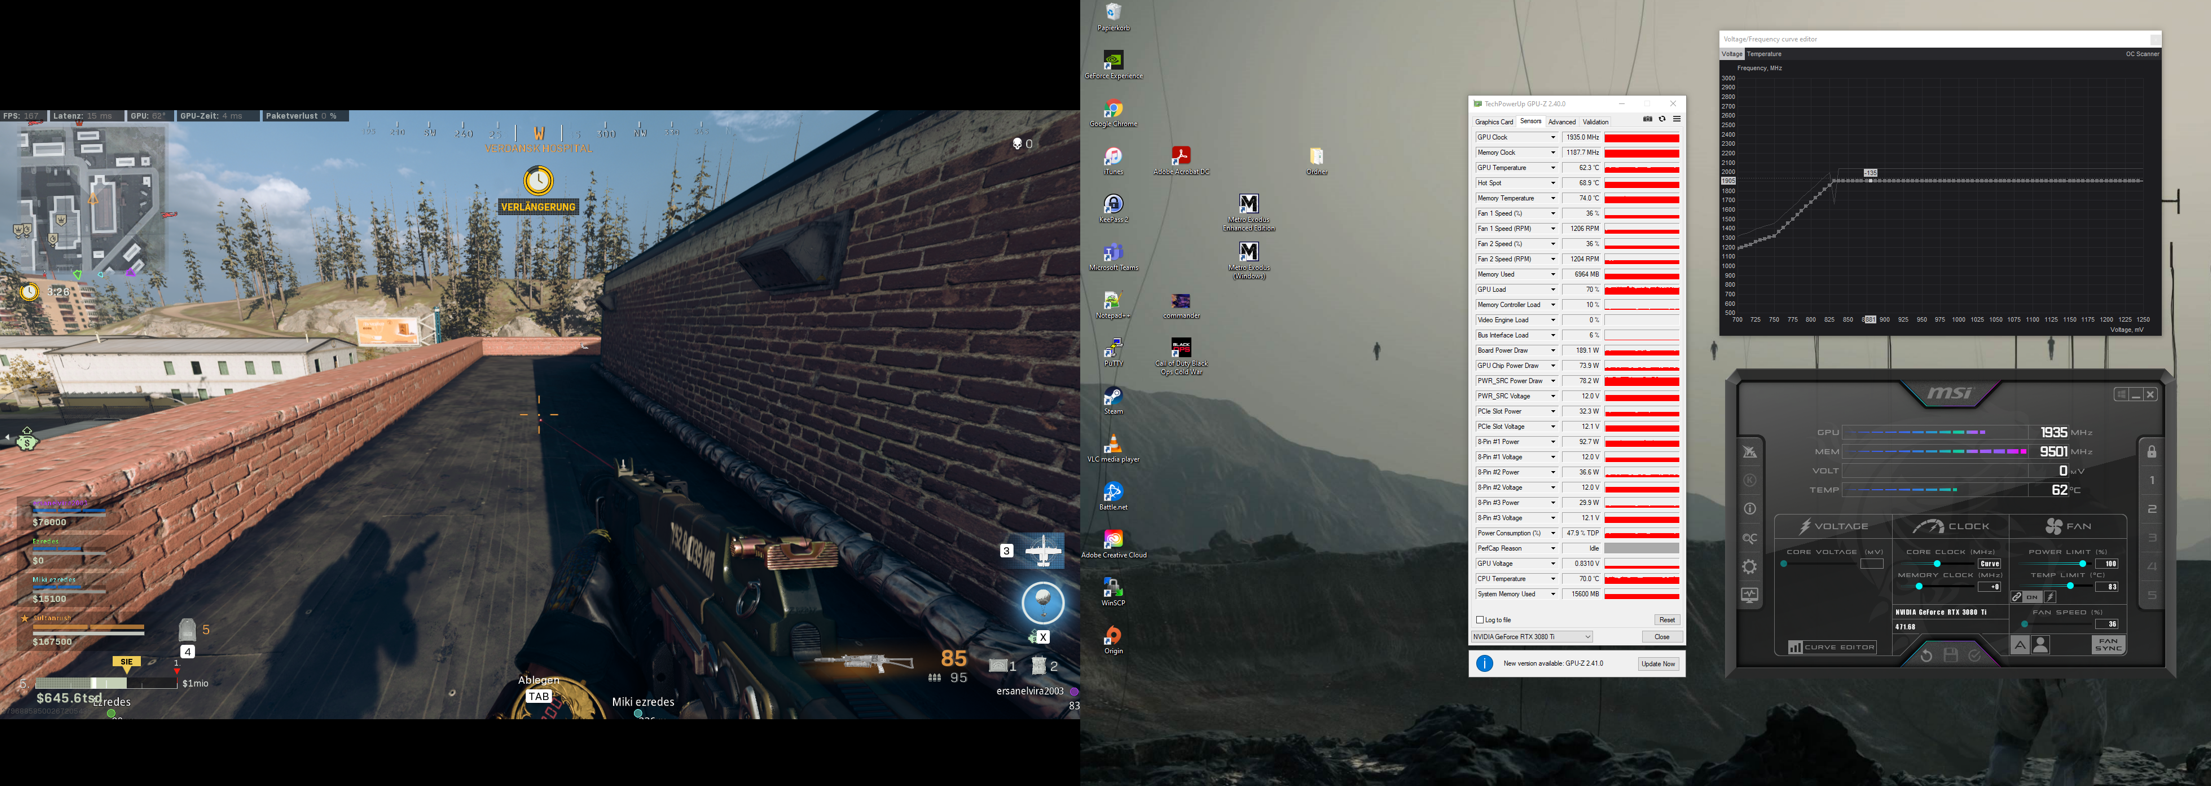Open the Microsoft Teams desktop shortcut
The width and height of the screenshot is (2211, 786).
click(x=1113, y=257)
